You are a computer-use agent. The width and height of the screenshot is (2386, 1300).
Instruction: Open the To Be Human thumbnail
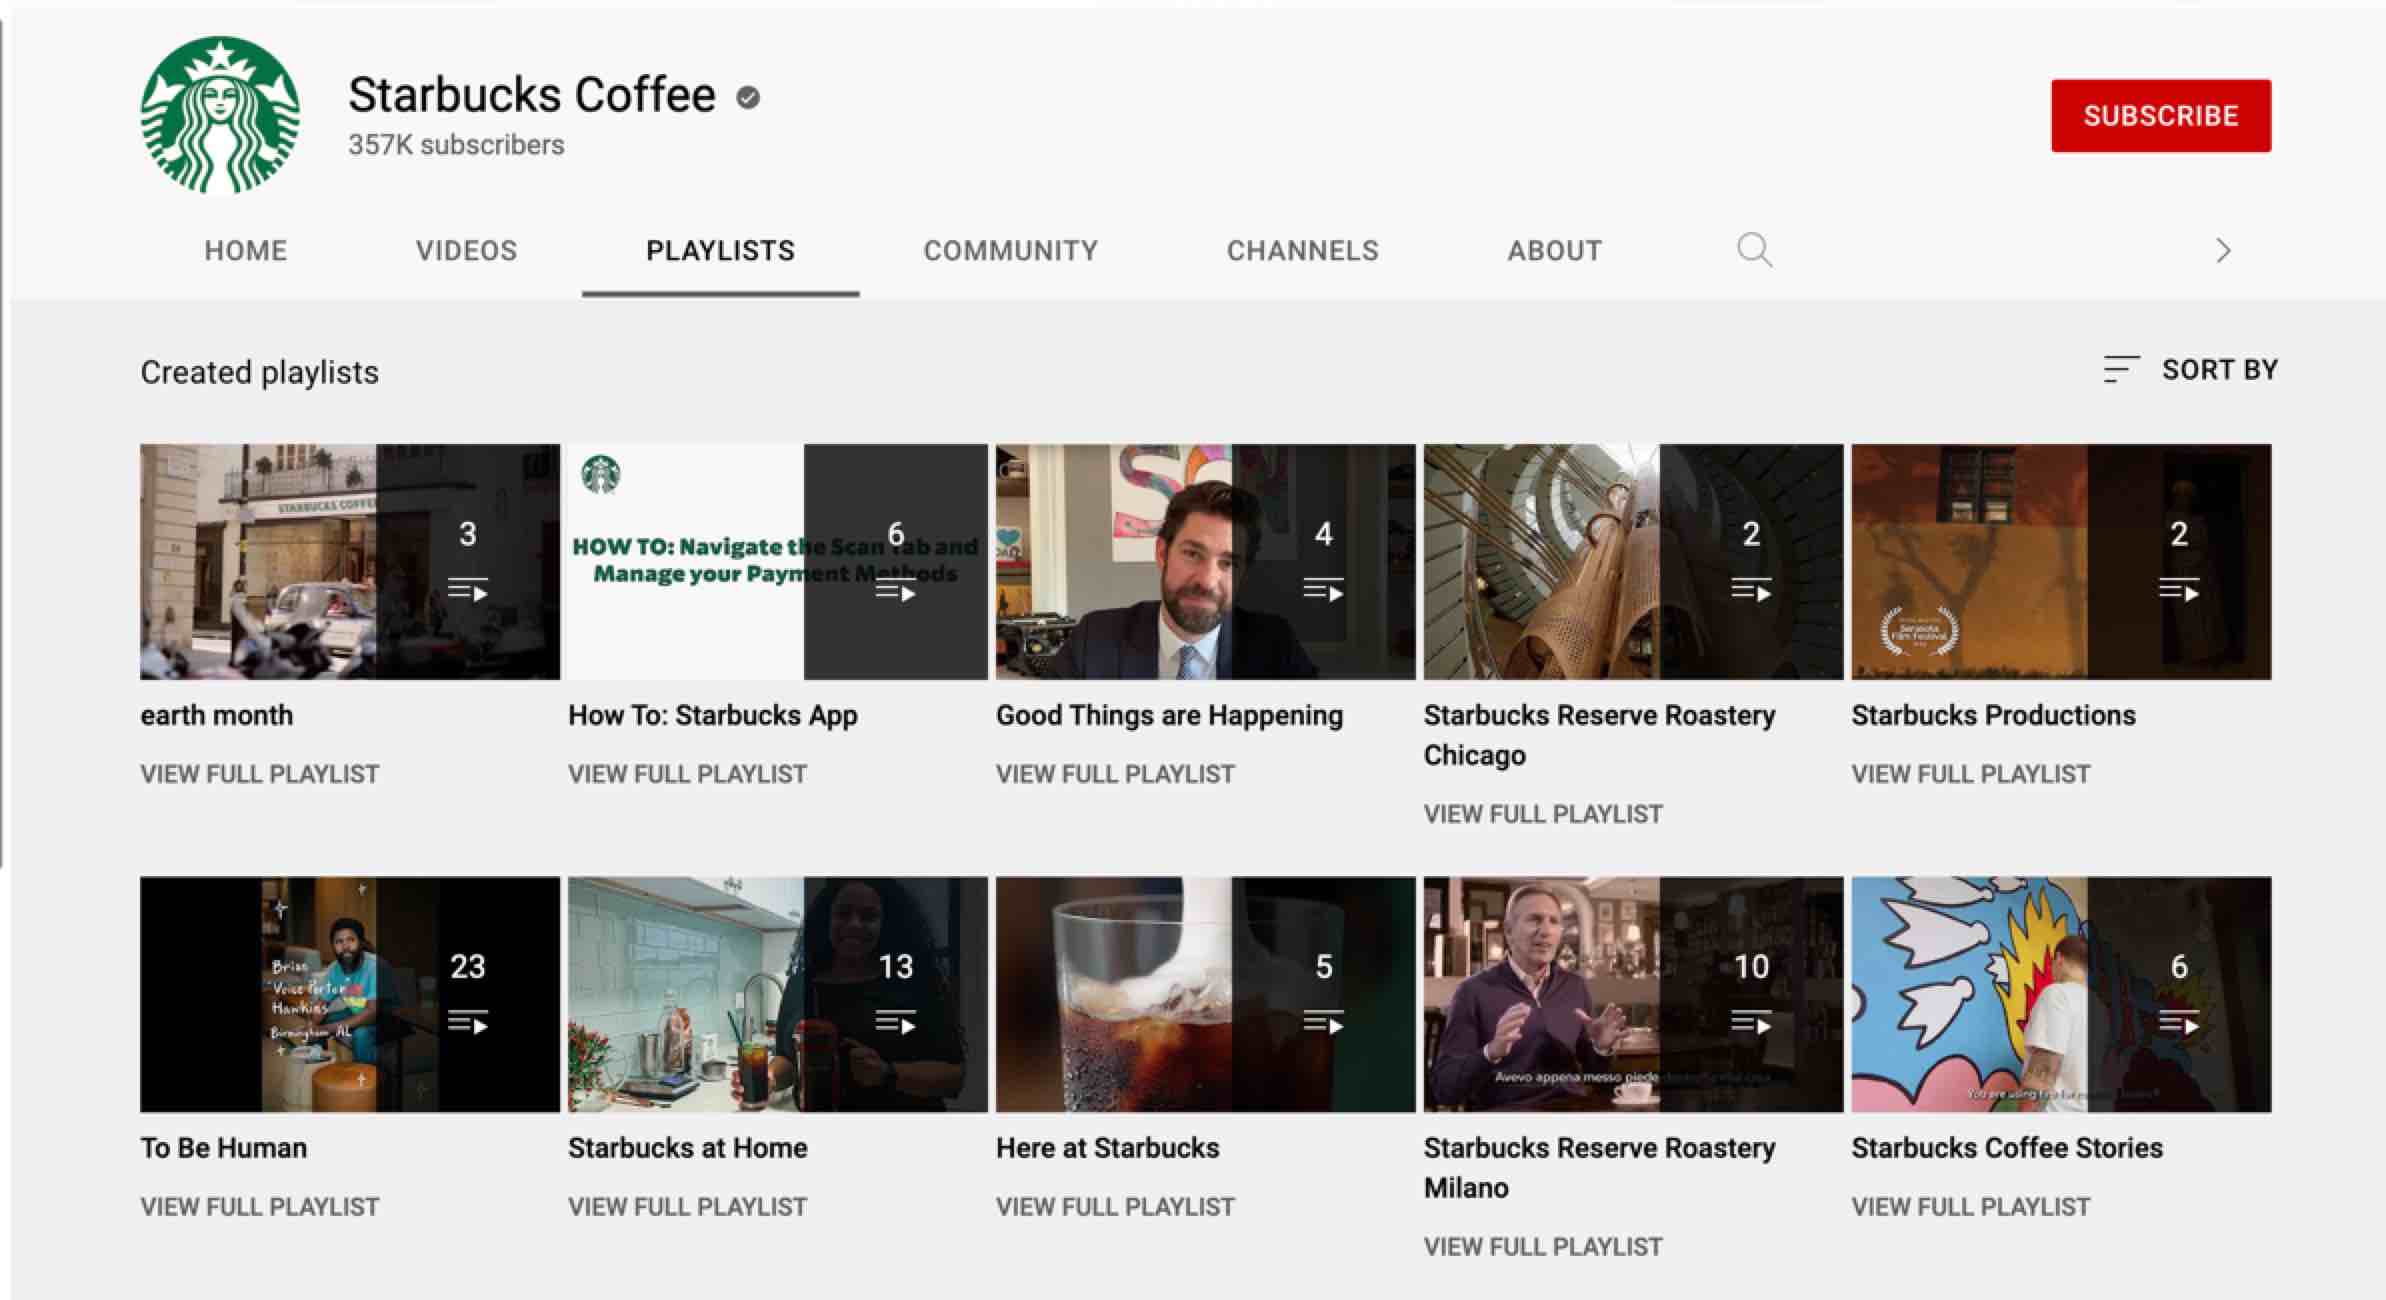(350, 995)
